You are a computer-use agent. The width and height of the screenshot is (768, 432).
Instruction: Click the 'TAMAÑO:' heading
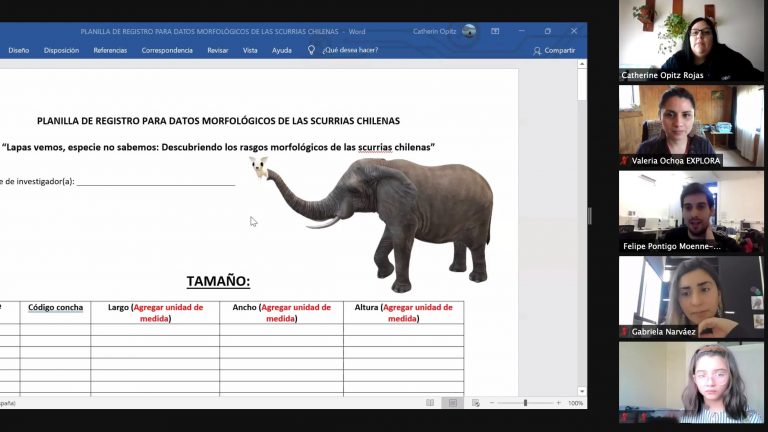[218, 281]
